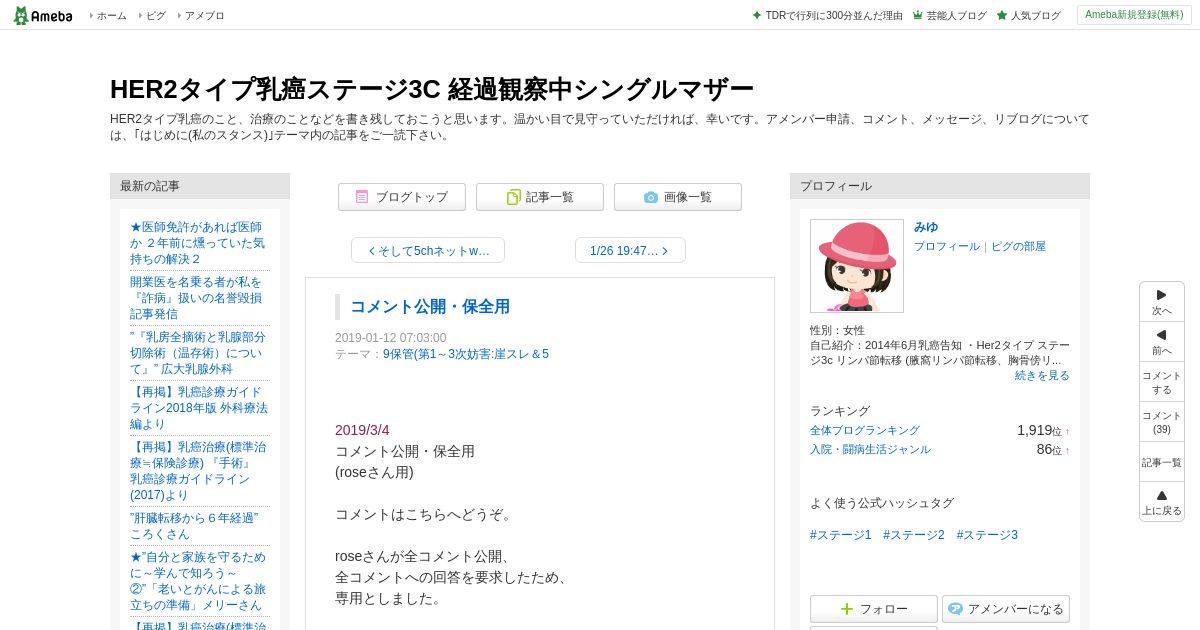Click hashtag #ステージ3

point(987,535)
